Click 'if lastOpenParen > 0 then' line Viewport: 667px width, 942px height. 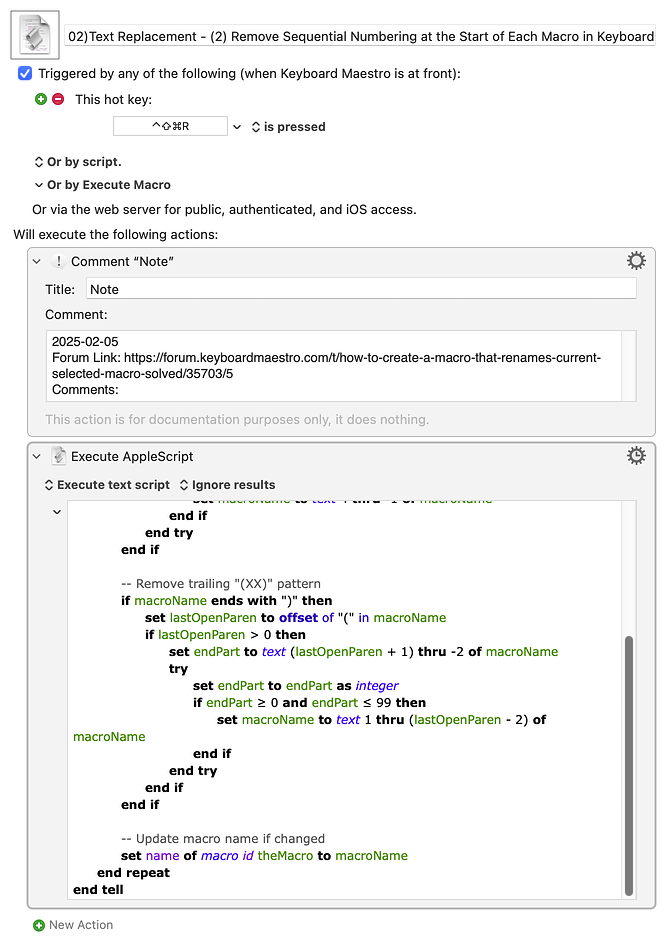(x=225, y=634)
